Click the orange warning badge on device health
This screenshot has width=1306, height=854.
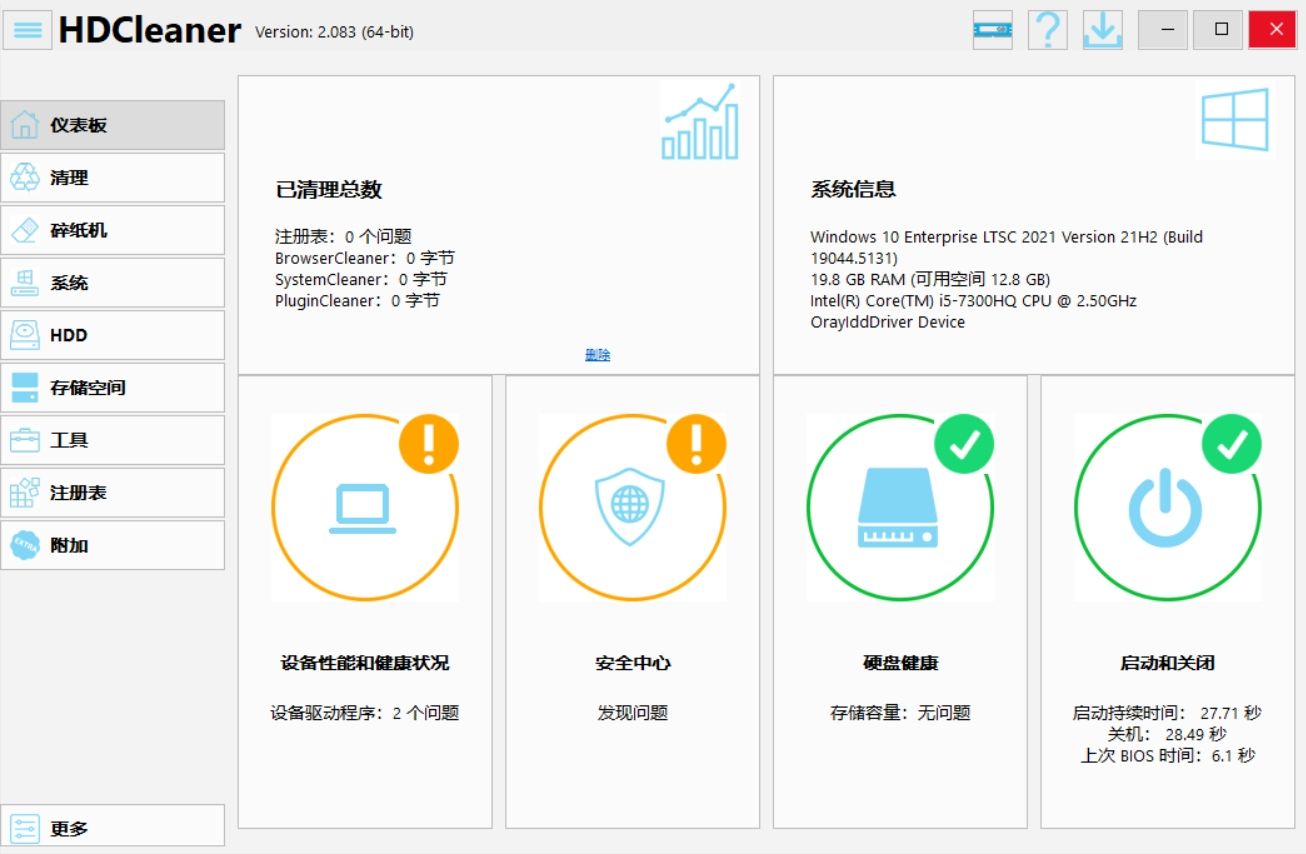point(429,443)
